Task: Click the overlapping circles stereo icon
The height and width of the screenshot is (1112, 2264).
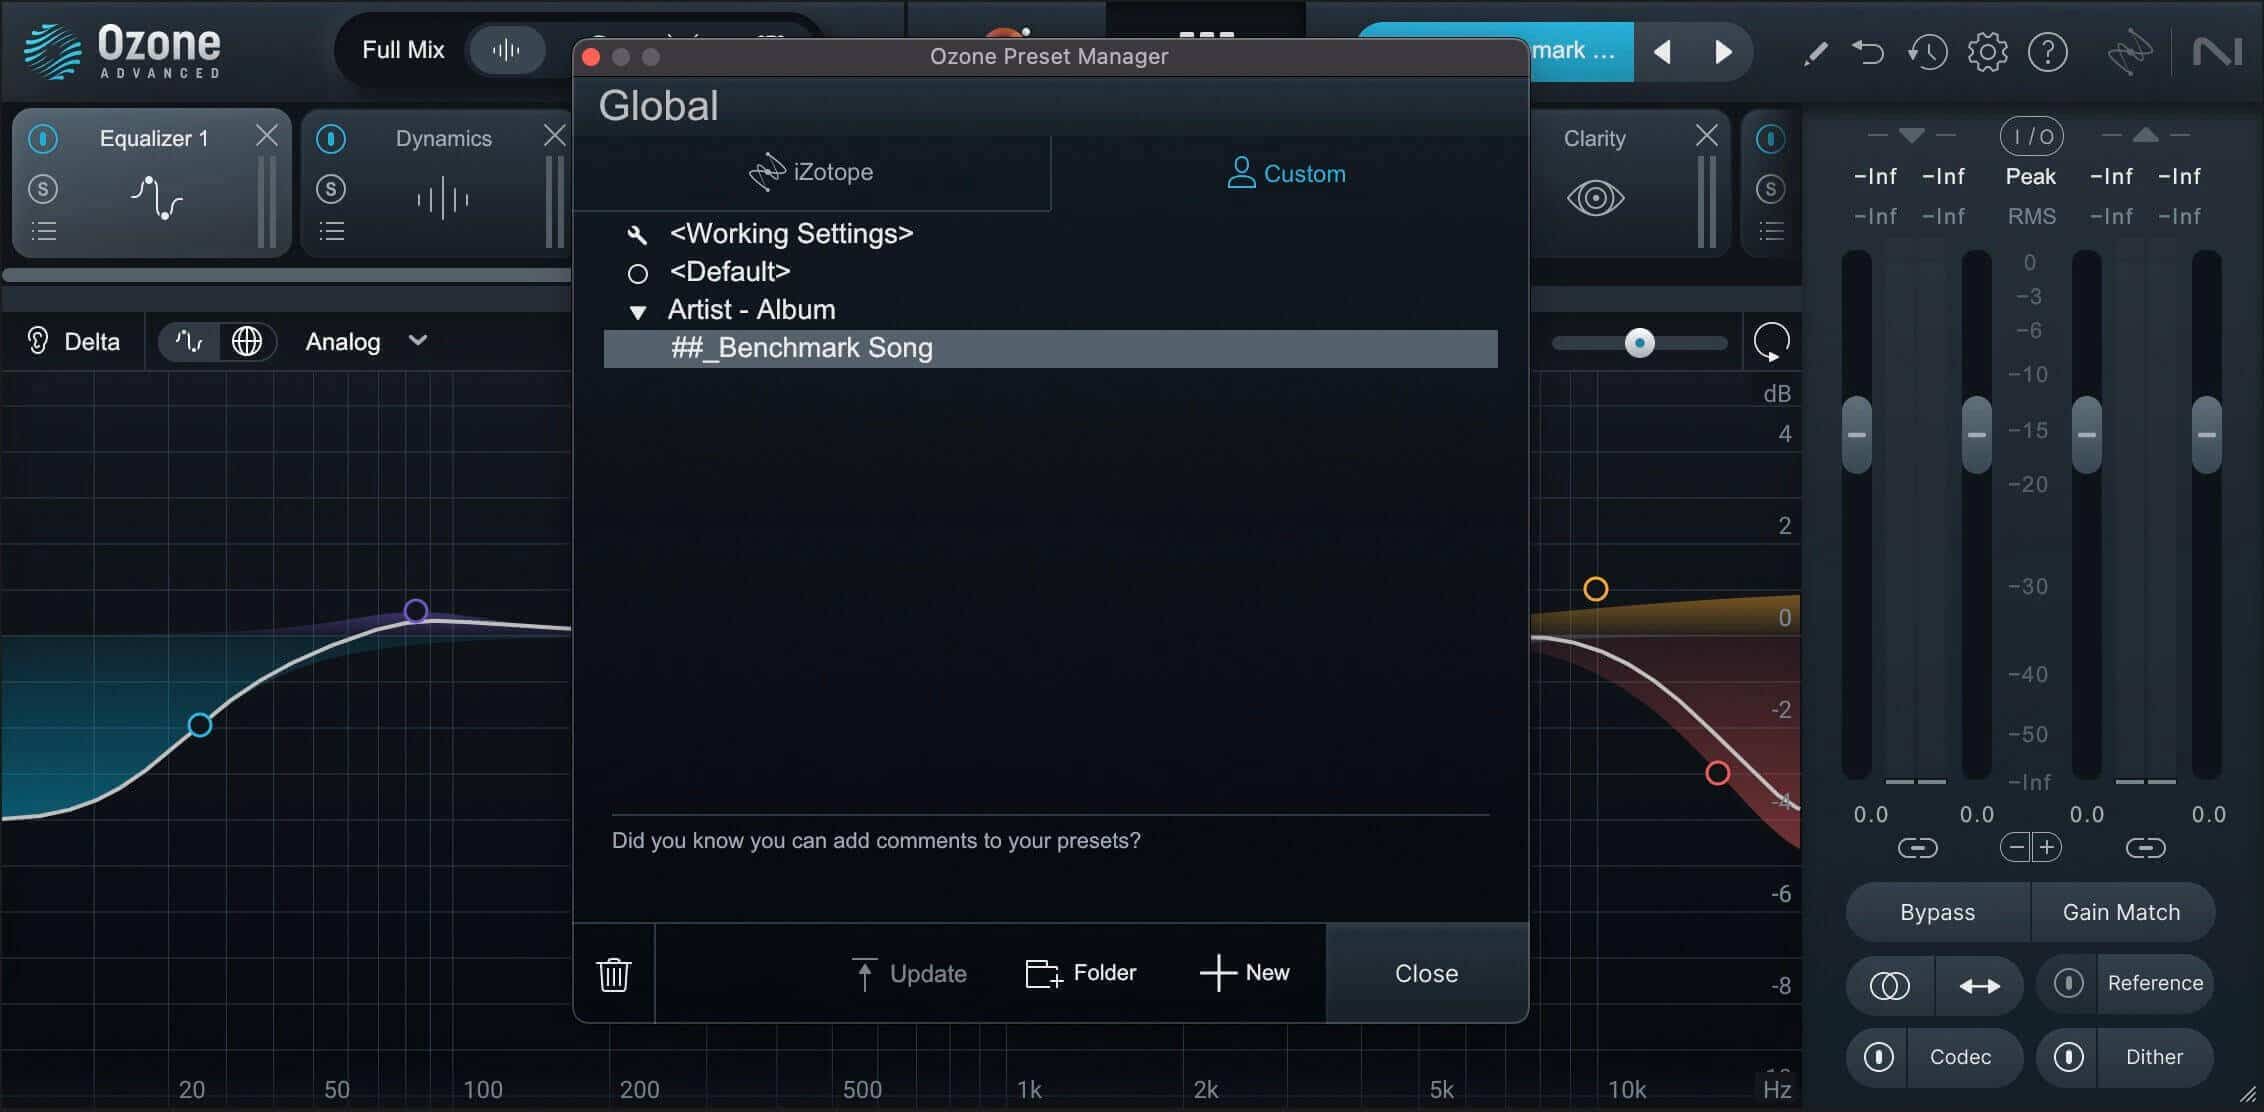Action: (1890, 985)
